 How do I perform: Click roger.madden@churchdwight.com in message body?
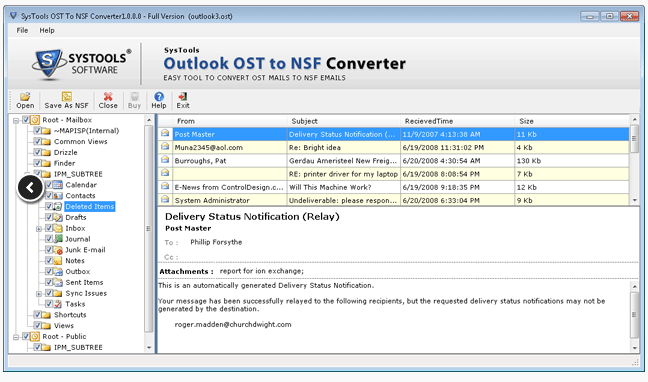point(233,325)
